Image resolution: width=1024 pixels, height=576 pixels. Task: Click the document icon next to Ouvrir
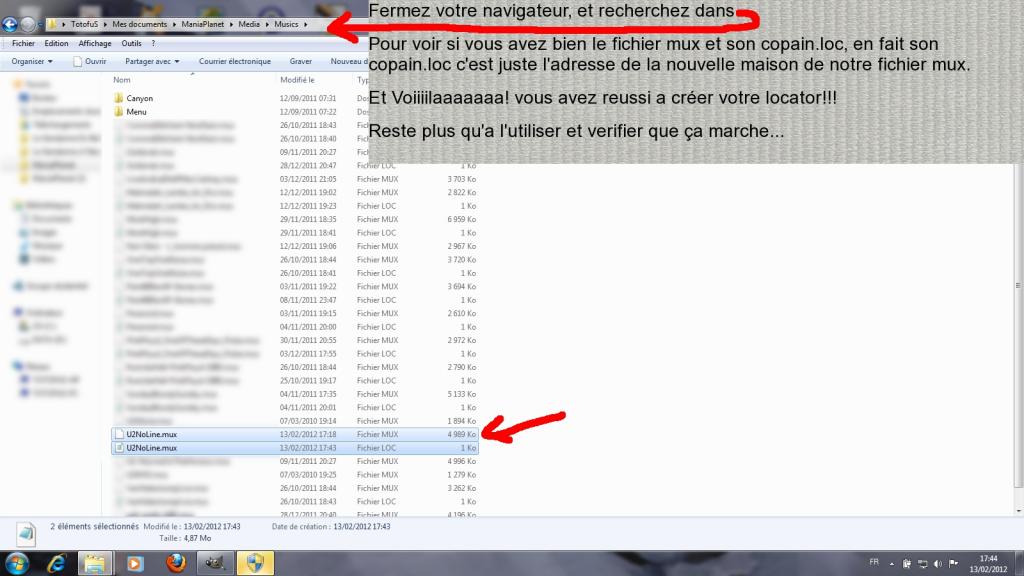[78, 61]
